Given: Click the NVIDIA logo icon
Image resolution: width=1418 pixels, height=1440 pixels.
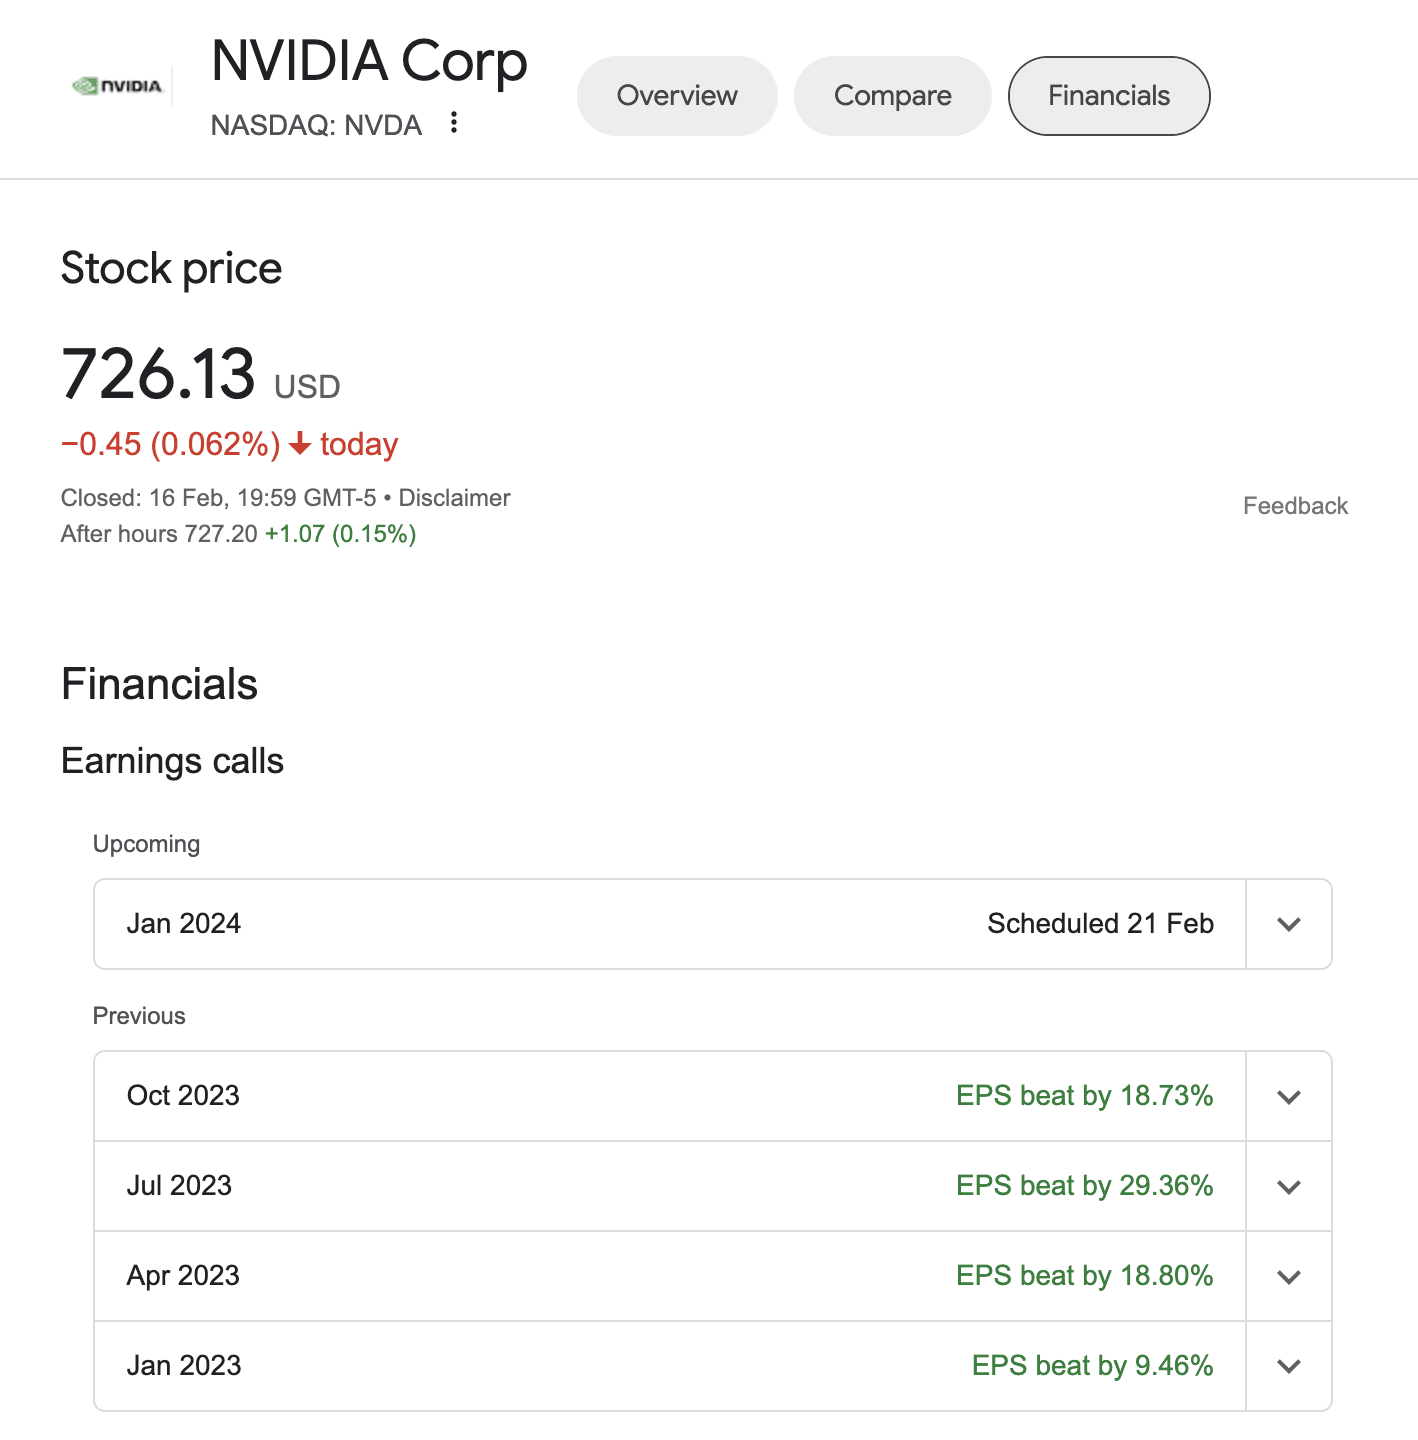Looking at the screenshot, I should point(117,86).
